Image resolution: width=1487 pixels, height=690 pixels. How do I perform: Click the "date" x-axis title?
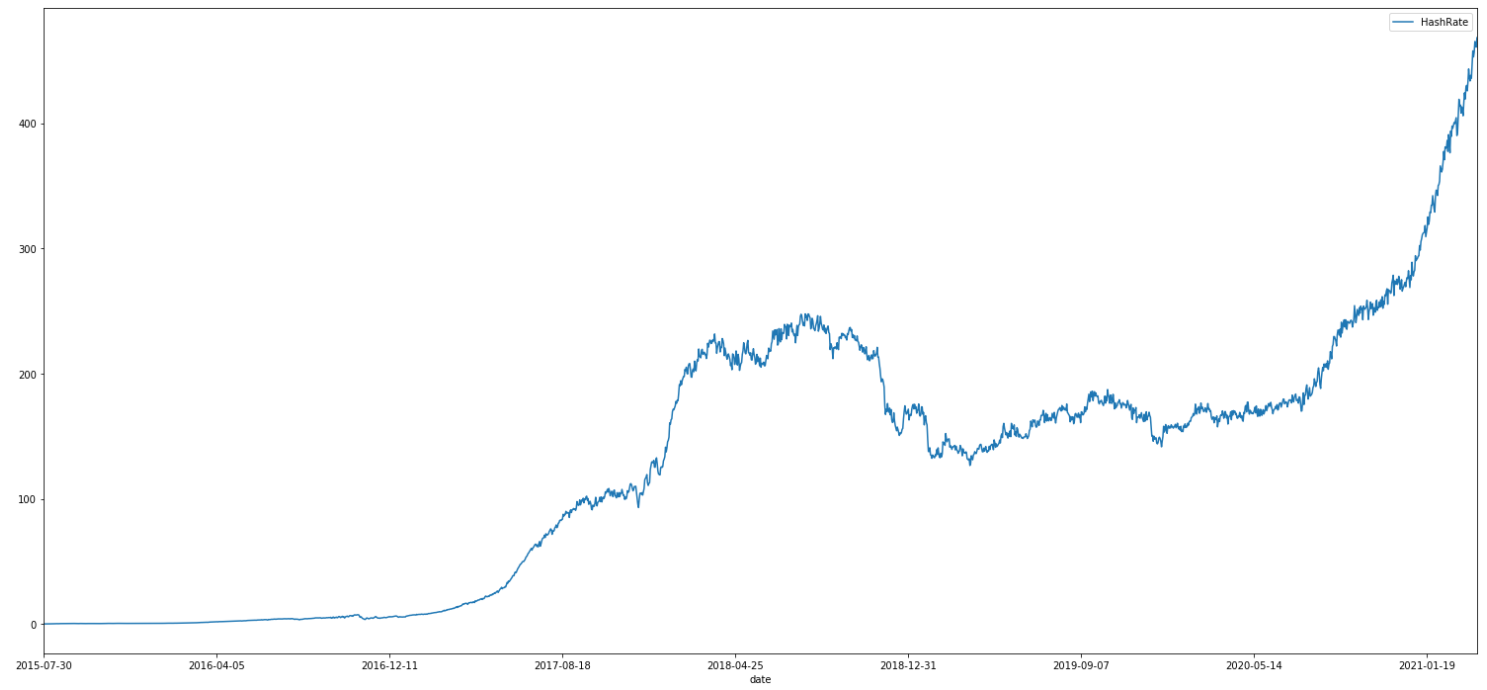click(760, 680)
